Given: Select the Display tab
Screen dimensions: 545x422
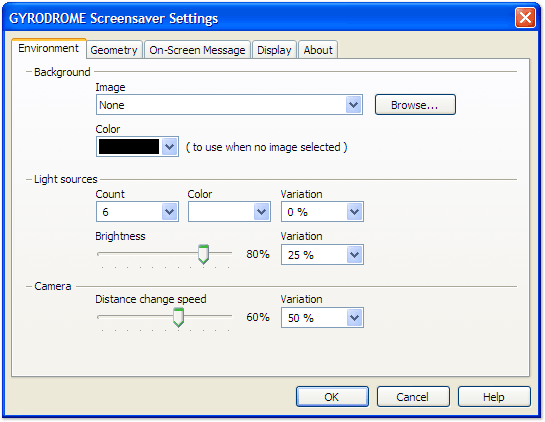Looking at the screenshot, I should tap(274, 50).
